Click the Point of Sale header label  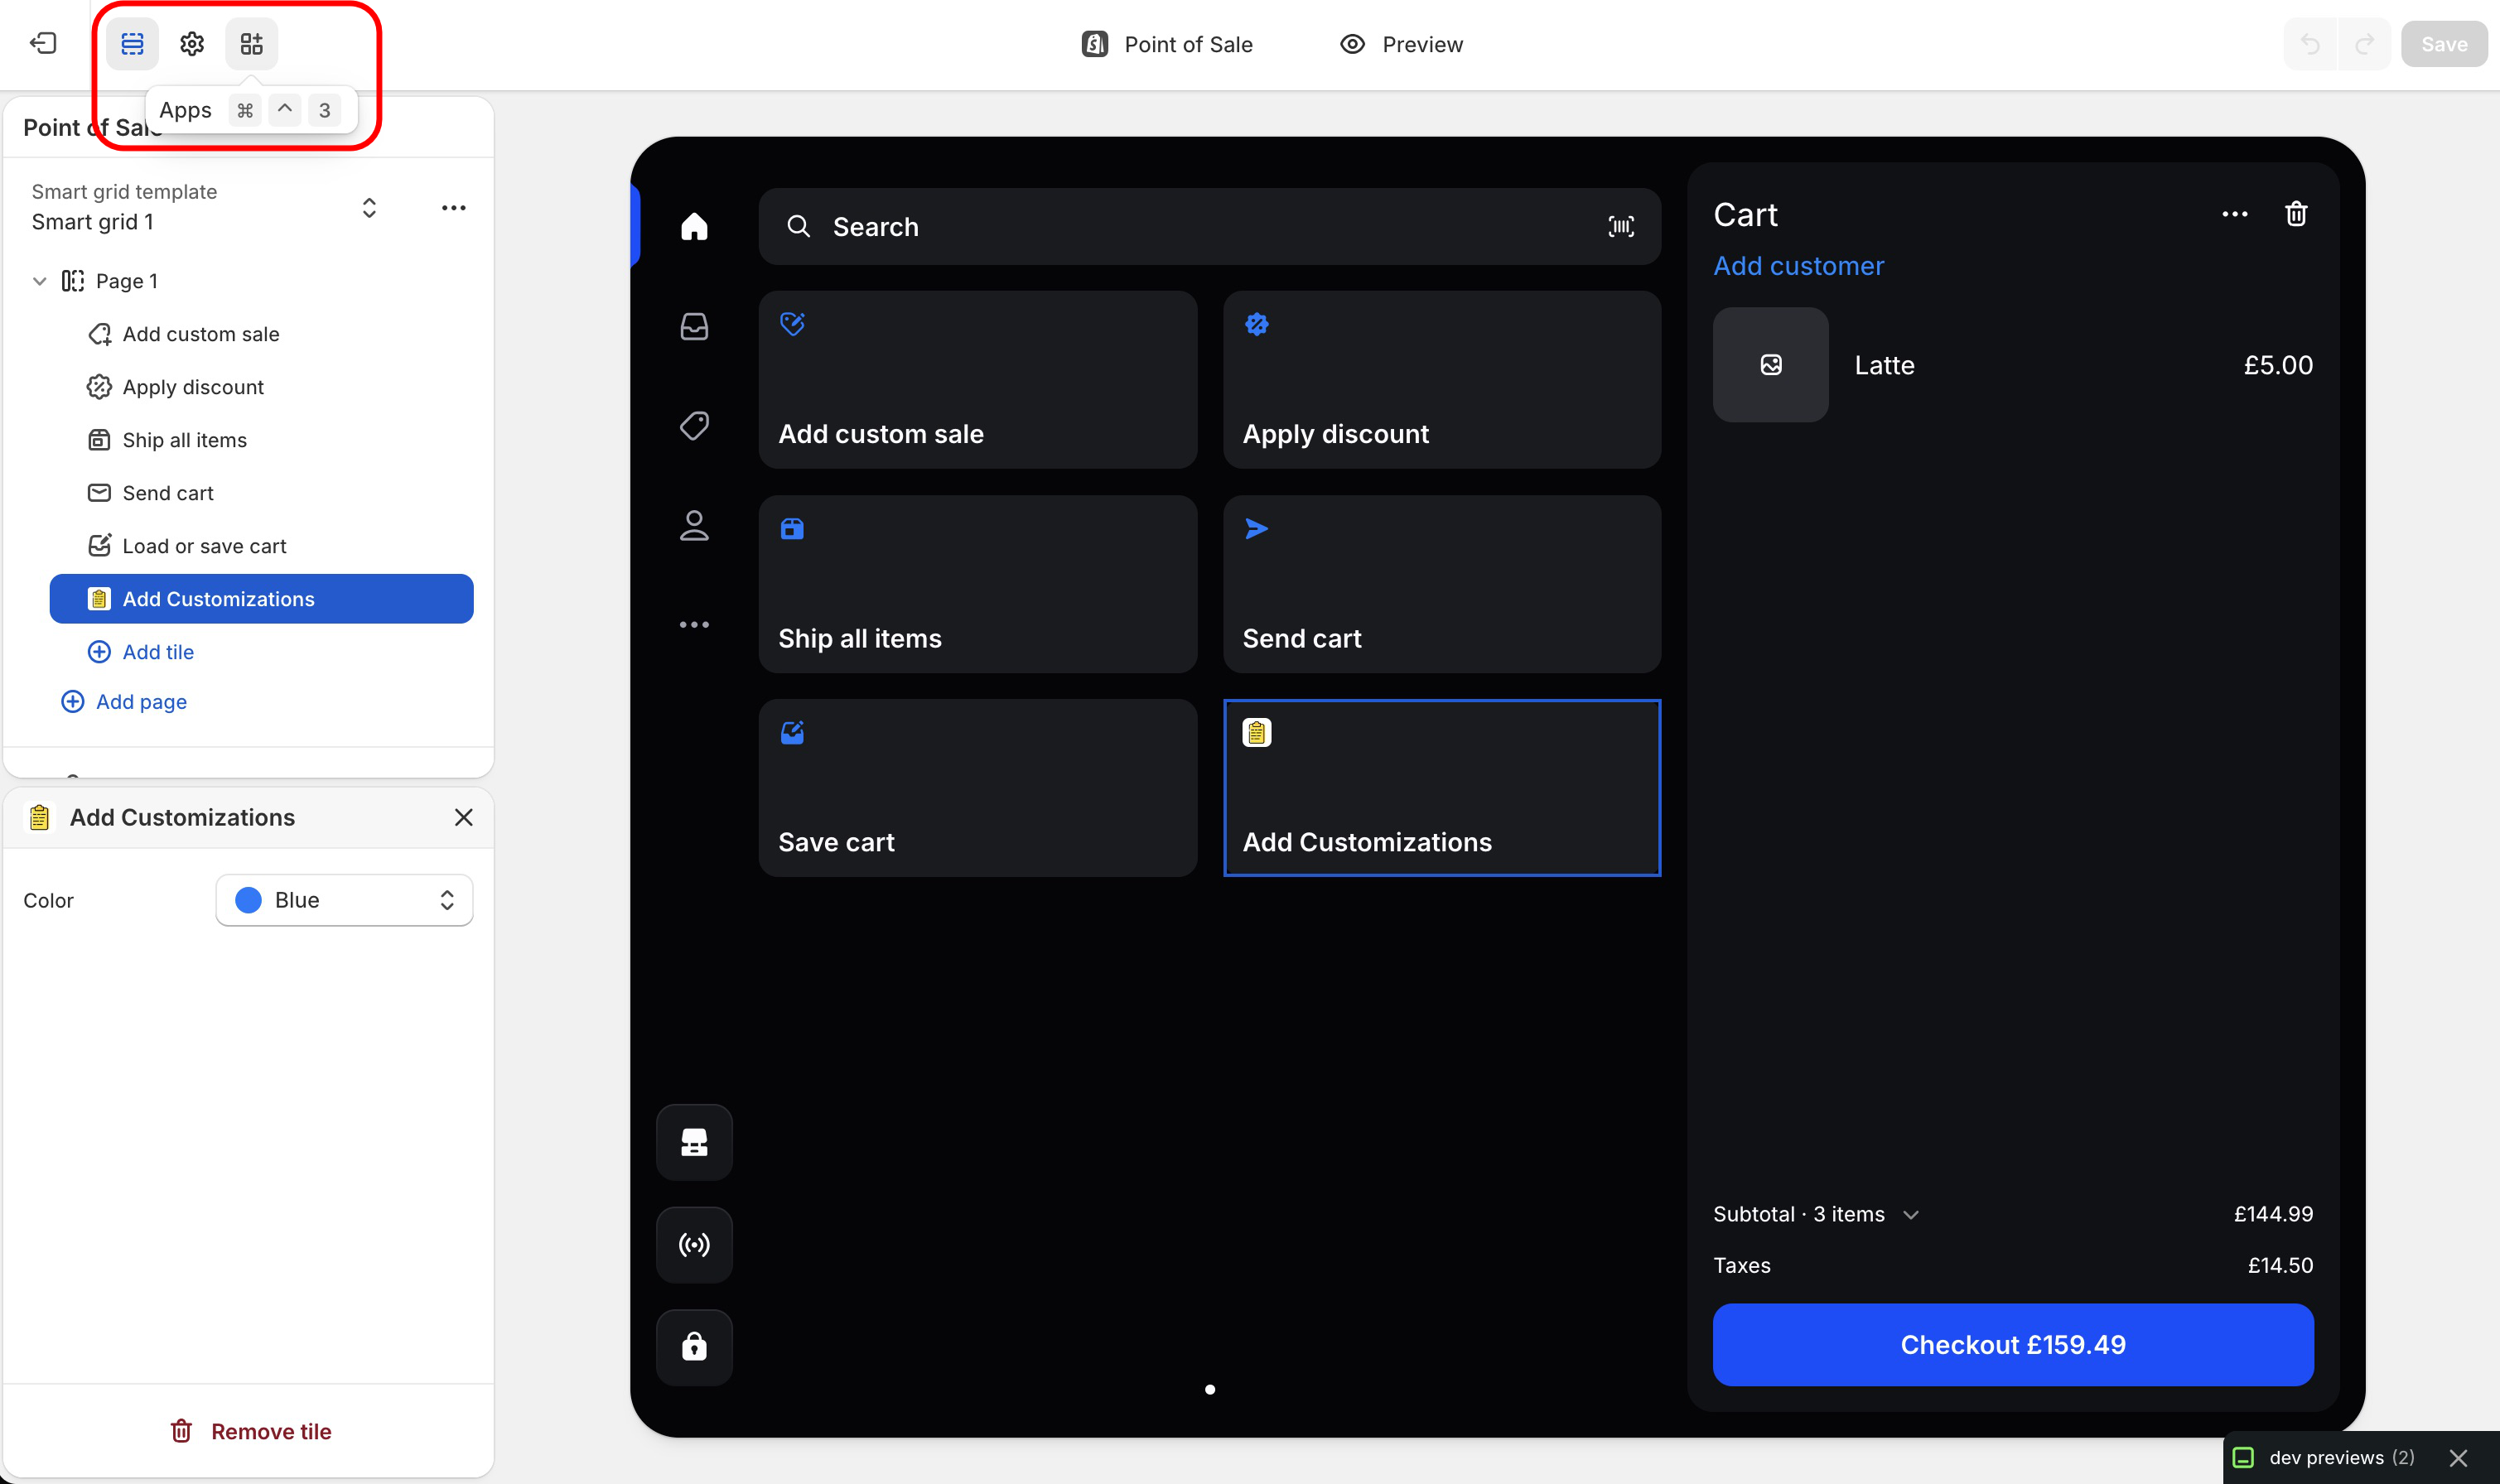click(1167, 44)
